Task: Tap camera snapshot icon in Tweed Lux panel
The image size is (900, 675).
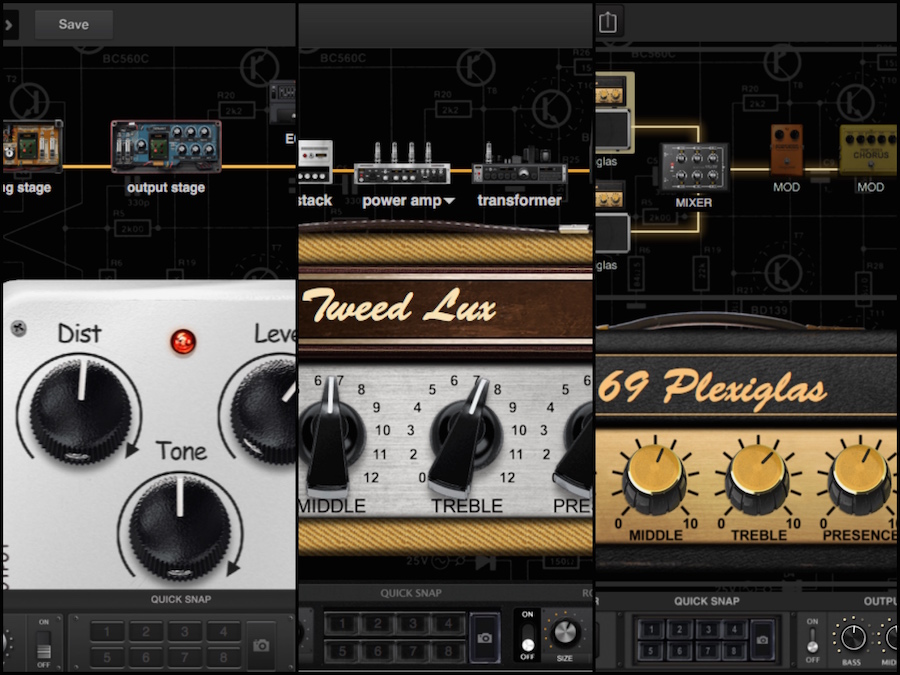Action: [484, 638]
